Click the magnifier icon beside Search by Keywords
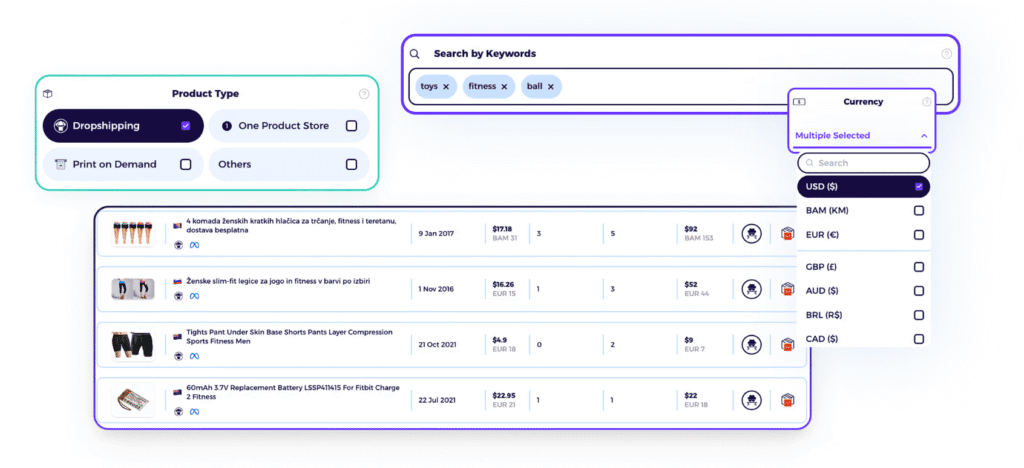The width and height of the screenshot is (1024, 468). pyautogui.click(x=415, y=54)
